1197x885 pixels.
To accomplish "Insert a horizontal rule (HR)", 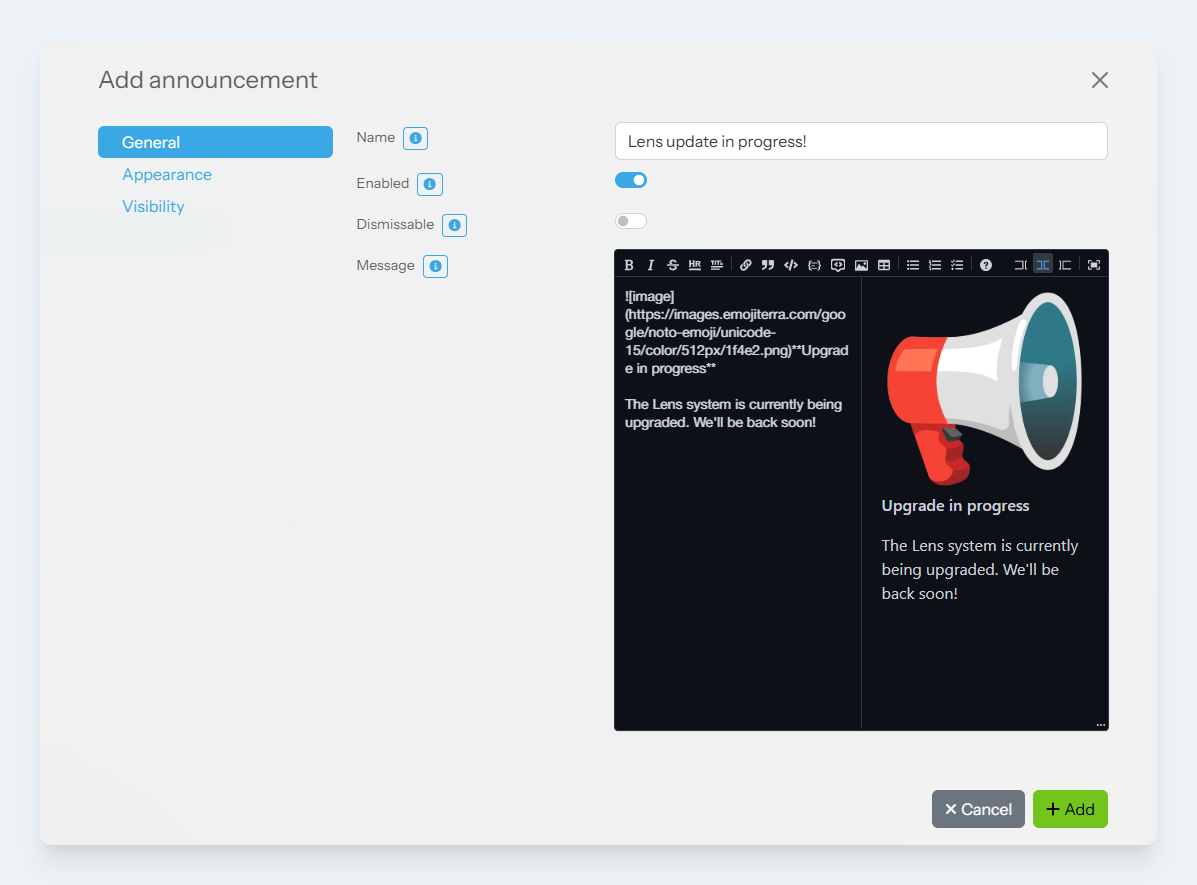I will (x=695, y=265).
